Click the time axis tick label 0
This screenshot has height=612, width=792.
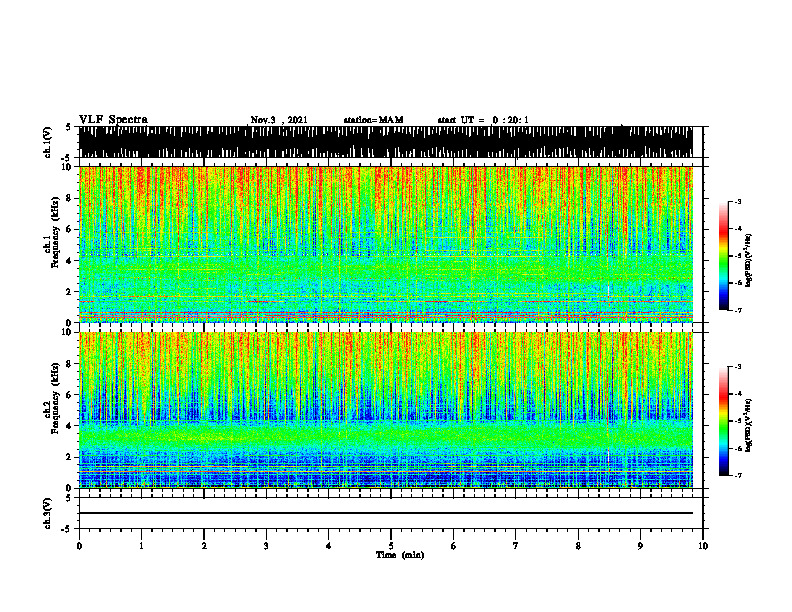[79, 546]
